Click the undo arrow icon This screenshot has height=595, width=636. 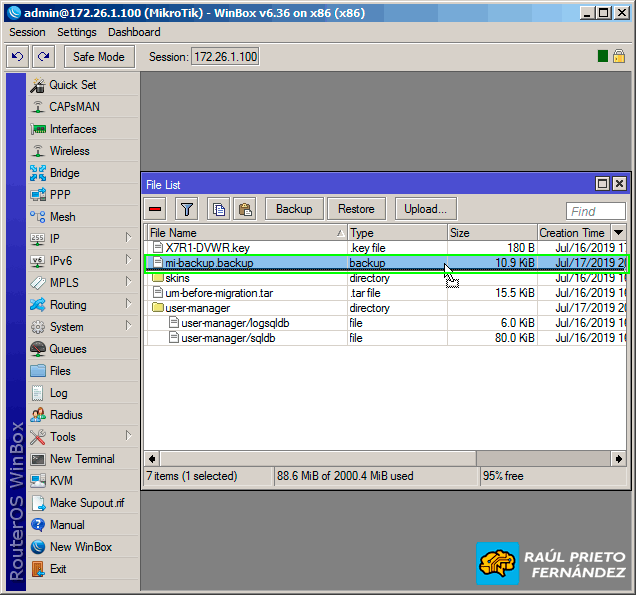(17, 57)
